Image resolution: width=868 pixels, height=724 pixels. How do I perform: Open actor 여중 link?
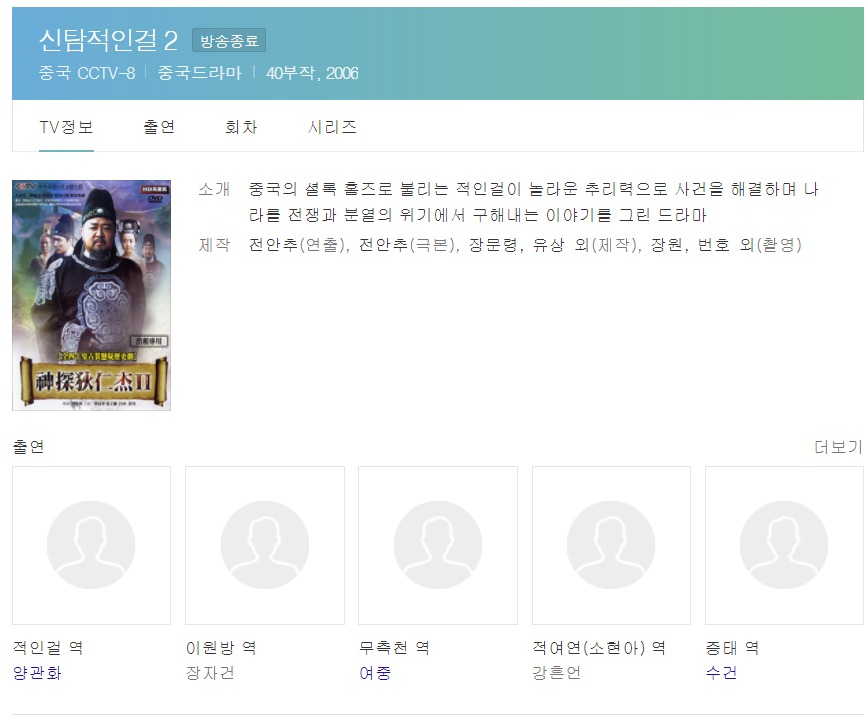[375, 673]
